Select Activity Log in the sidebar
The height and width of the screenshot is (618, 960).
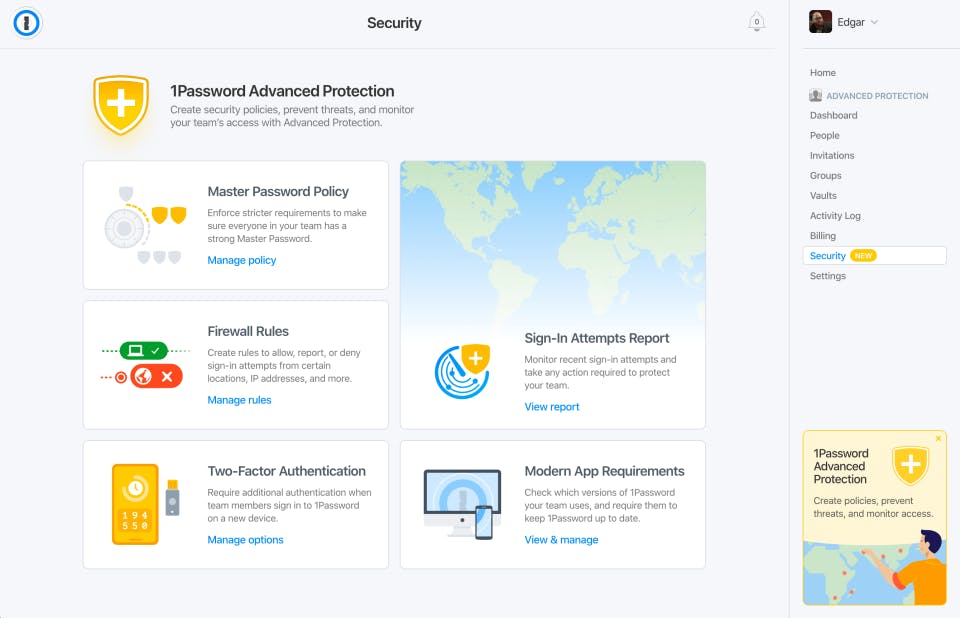point(835,215)
